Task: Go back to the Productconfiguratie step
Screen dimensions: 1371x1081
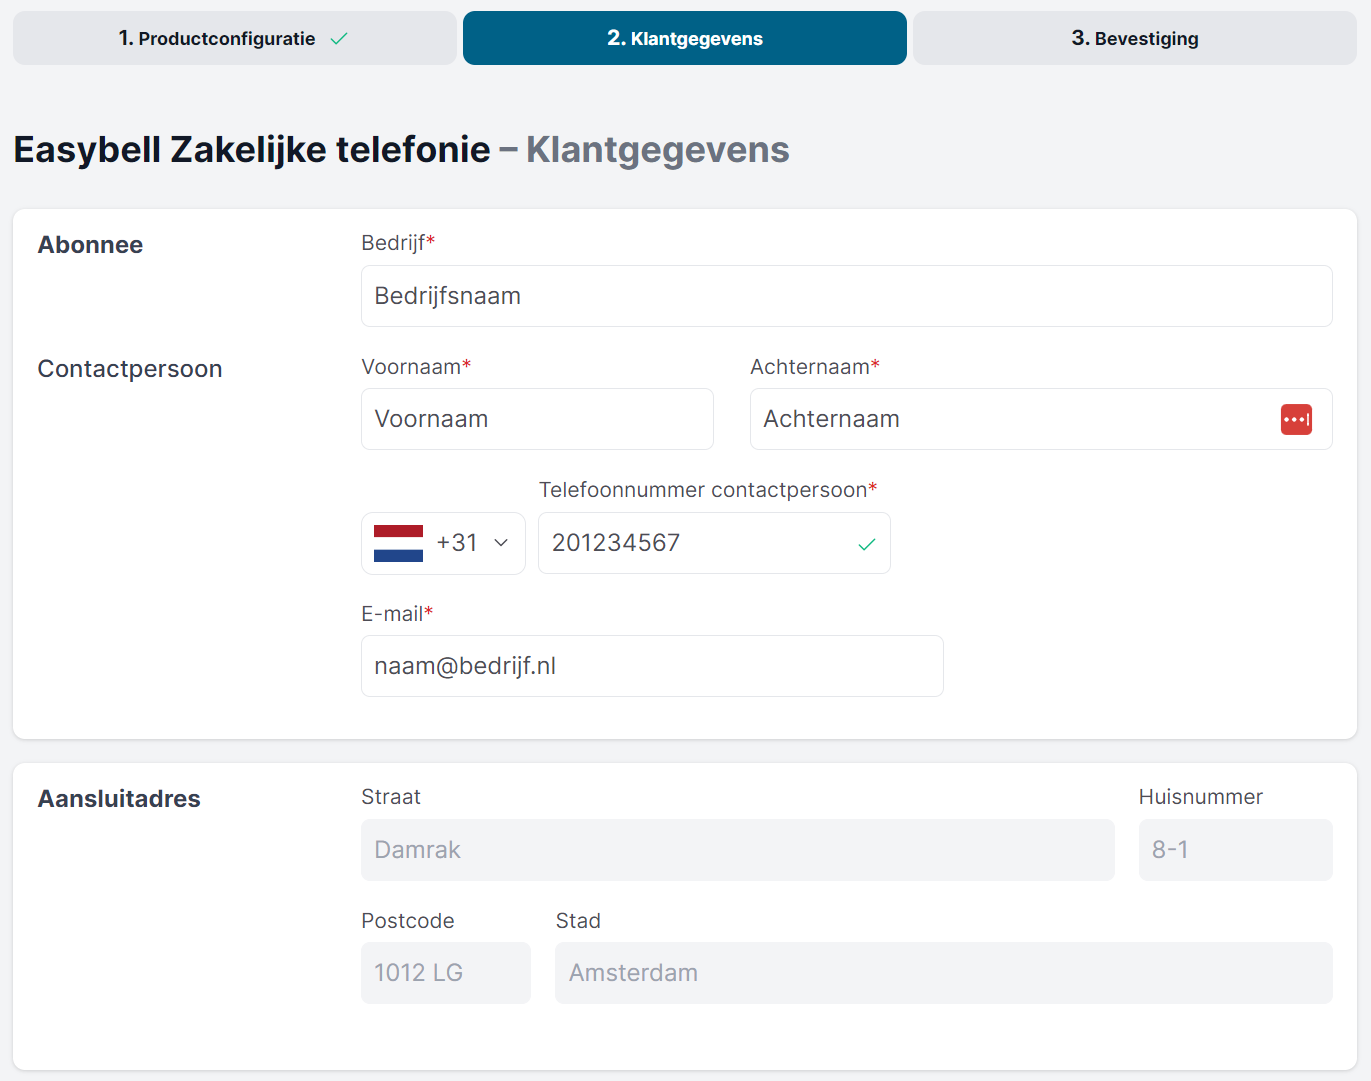Action: tap(234, 39)
